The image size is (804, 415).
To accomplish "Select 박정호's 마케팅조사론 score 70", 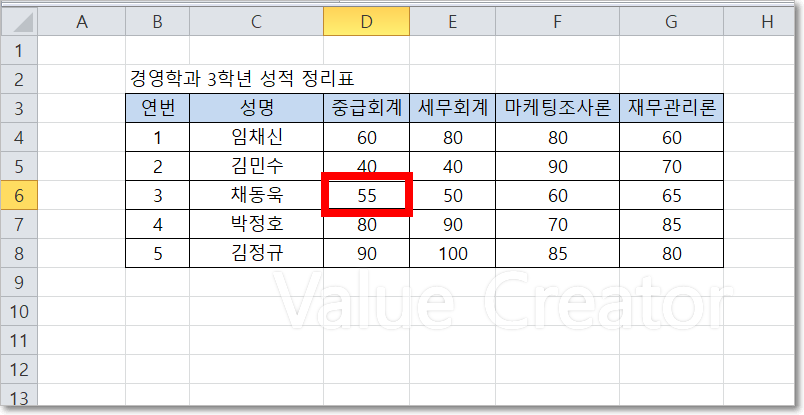I will 557,224.
